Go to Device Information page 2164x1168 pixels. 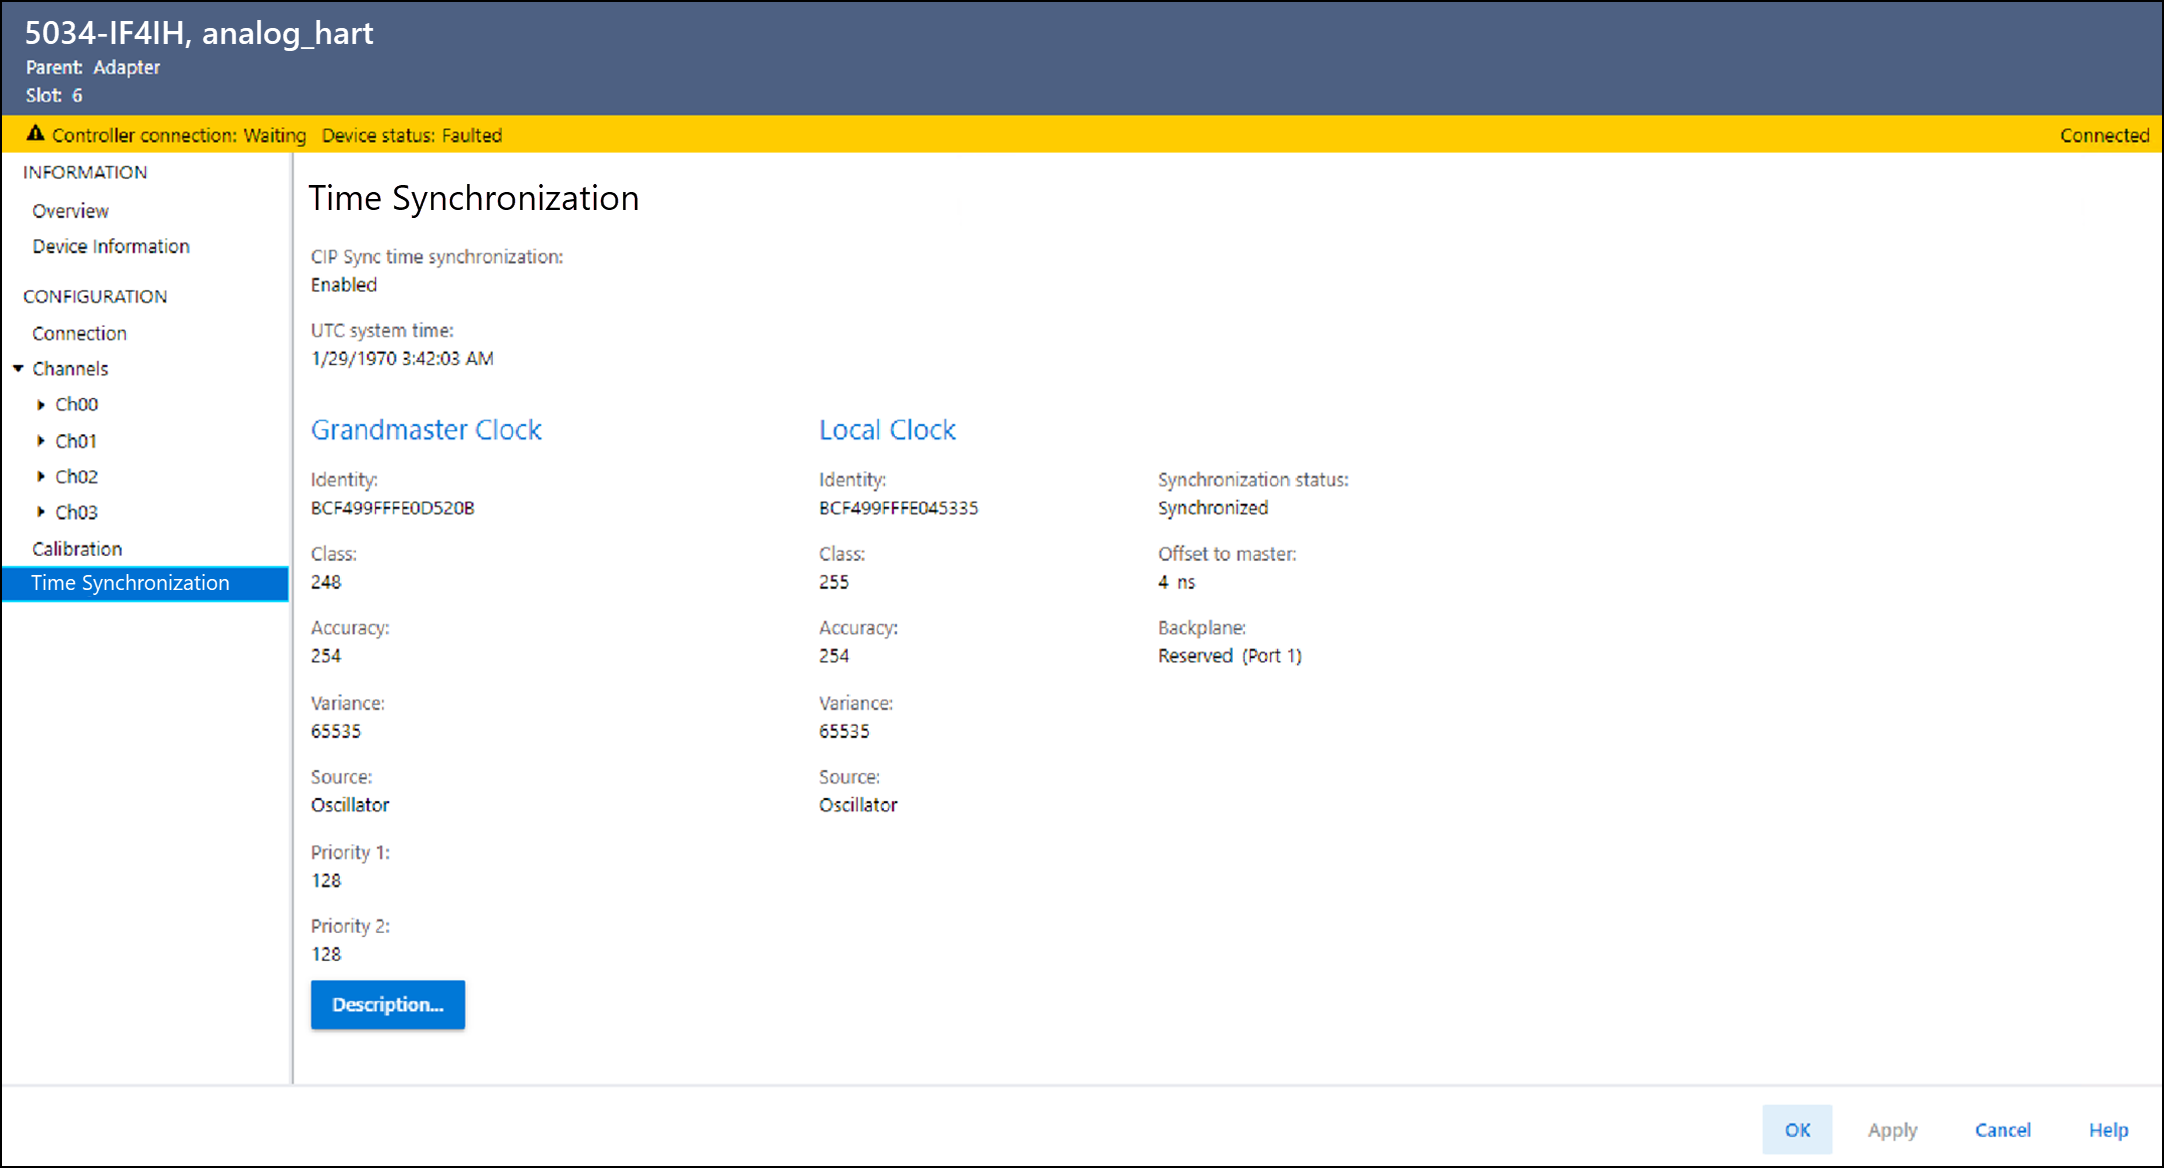pyautogui.click(x=111, y=247)
